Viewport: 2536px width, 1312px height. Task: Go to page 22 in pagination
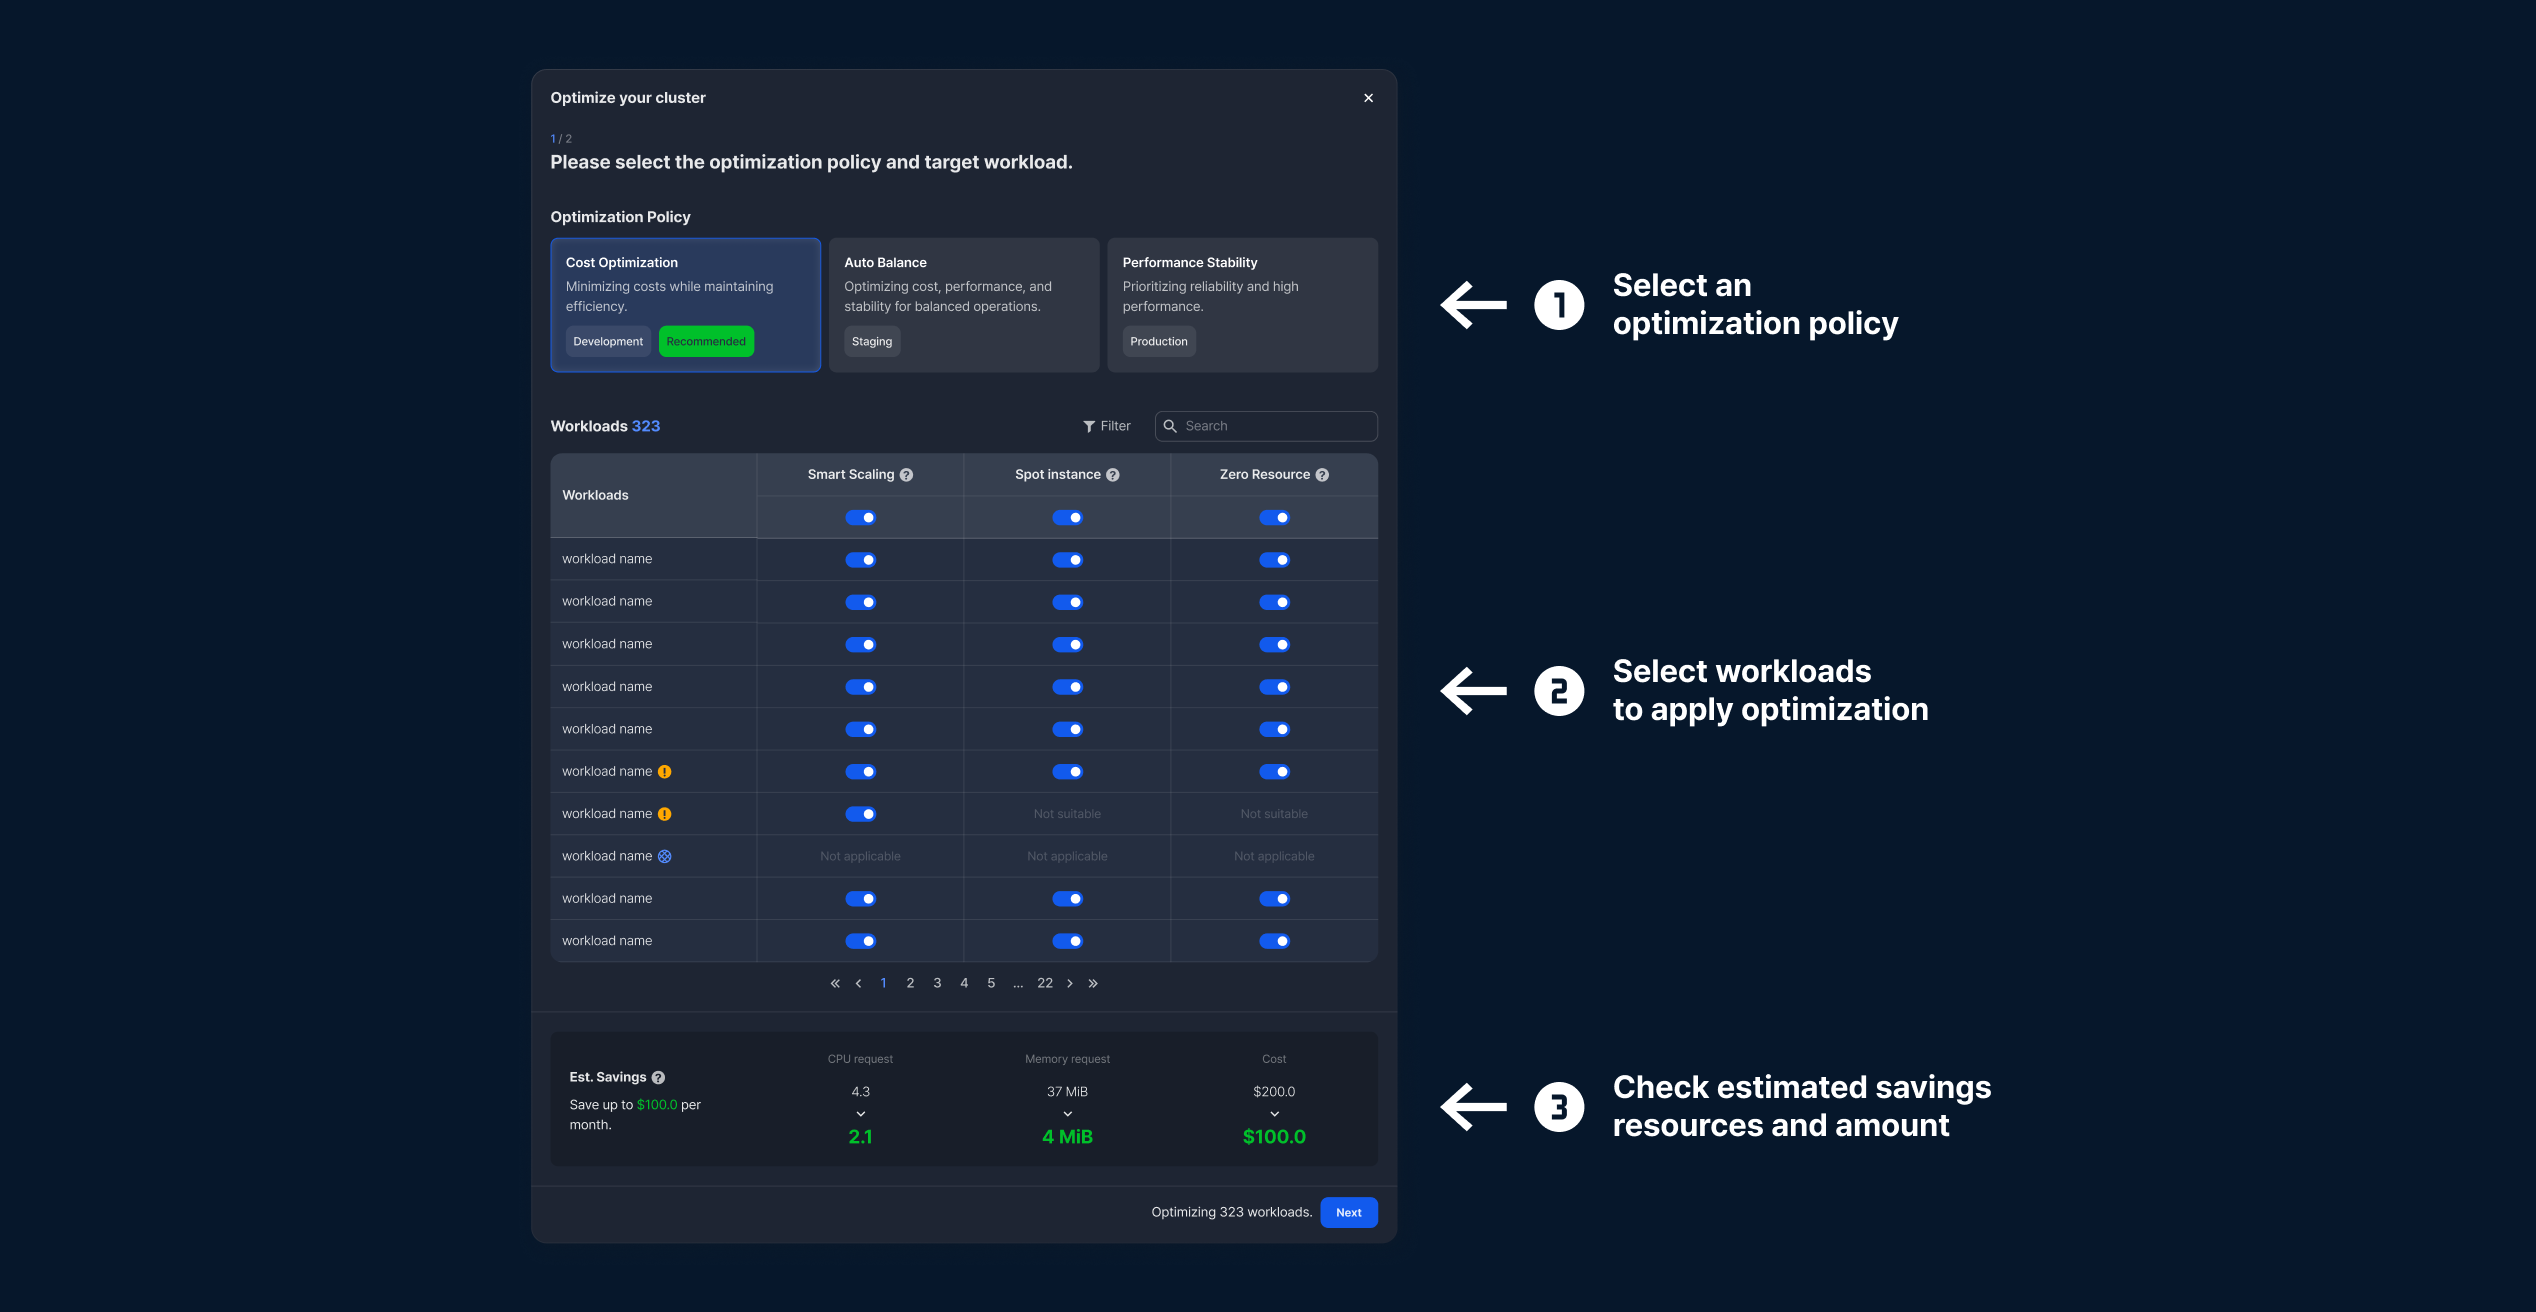click(1045, 983)
